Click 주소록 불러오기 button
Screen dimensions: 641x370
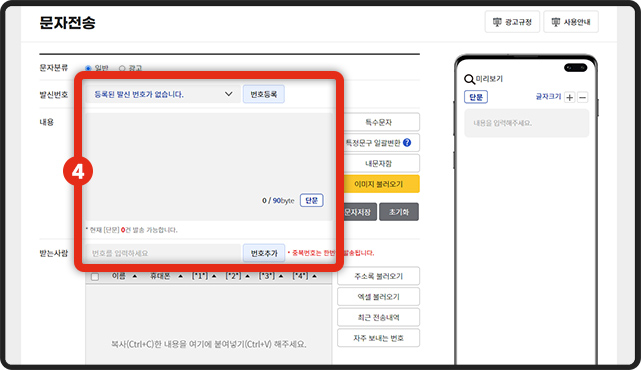(x=378, y=276)
